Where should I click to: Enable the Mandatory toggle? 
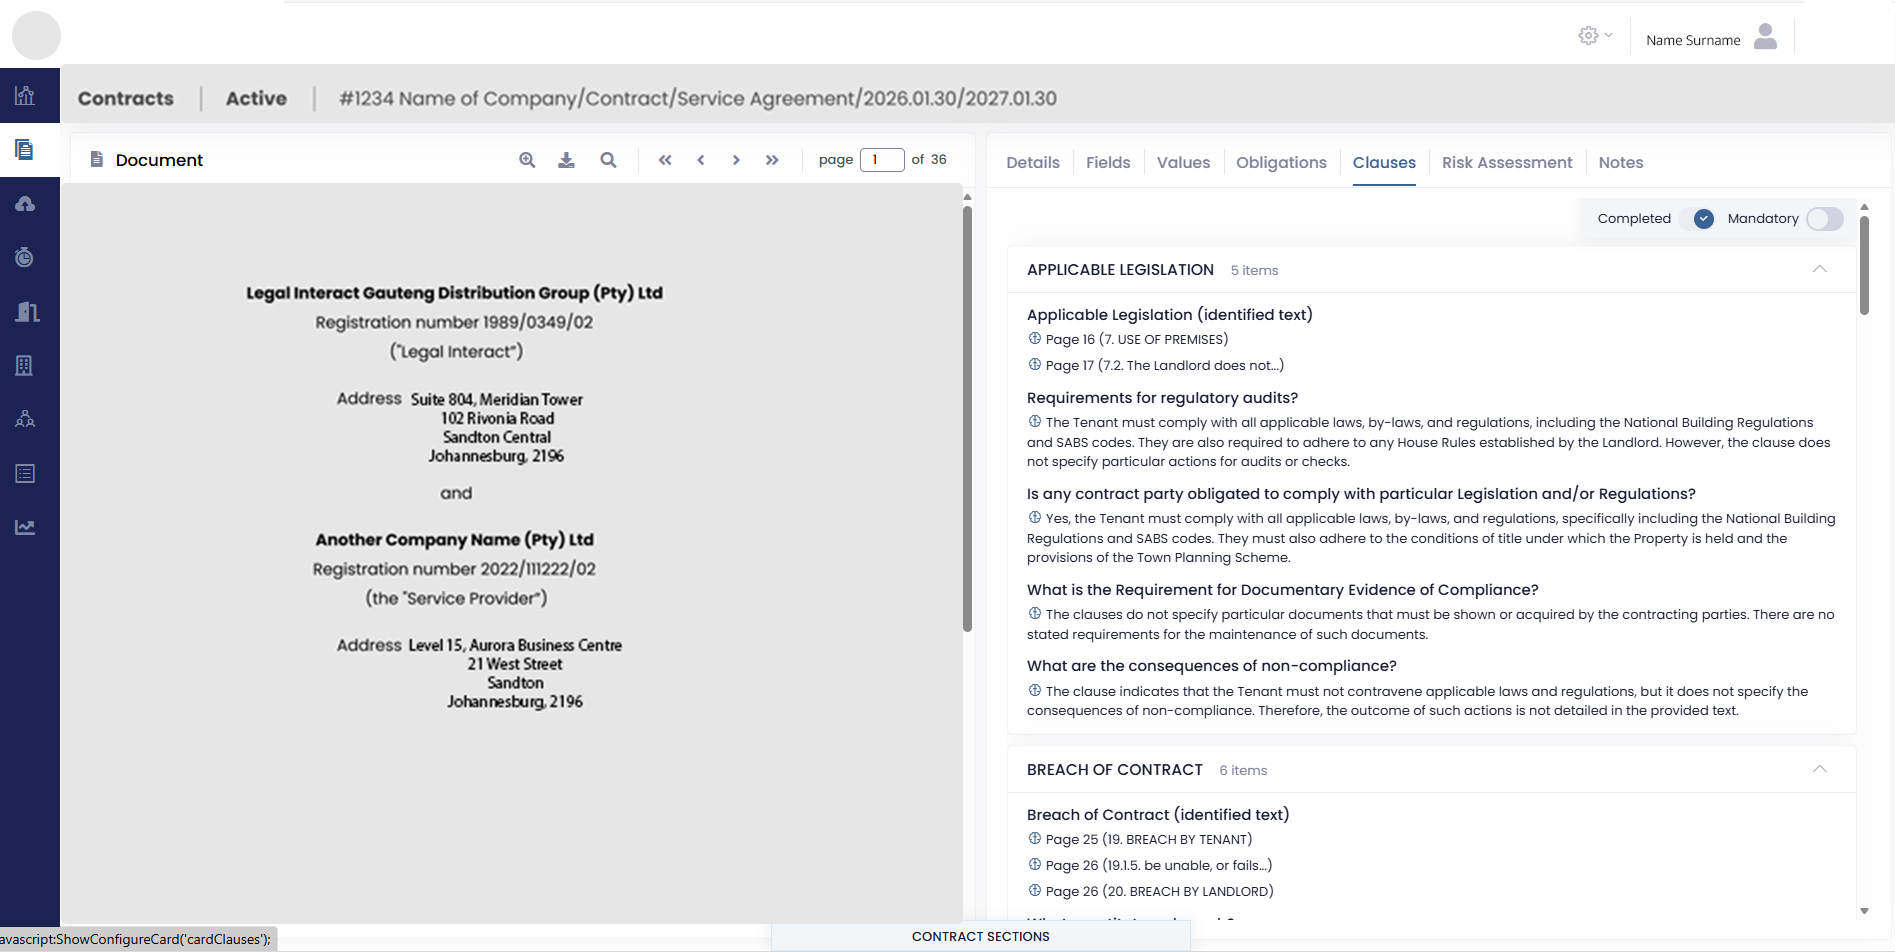(x=1824, y=219)
